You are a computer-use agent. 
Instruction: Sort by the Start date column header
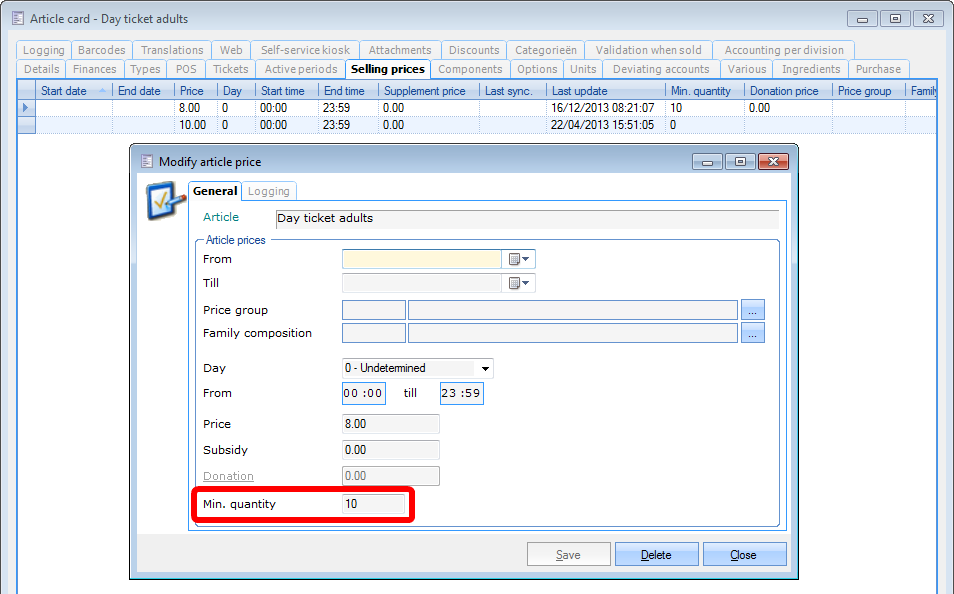(x=64, y=91)
